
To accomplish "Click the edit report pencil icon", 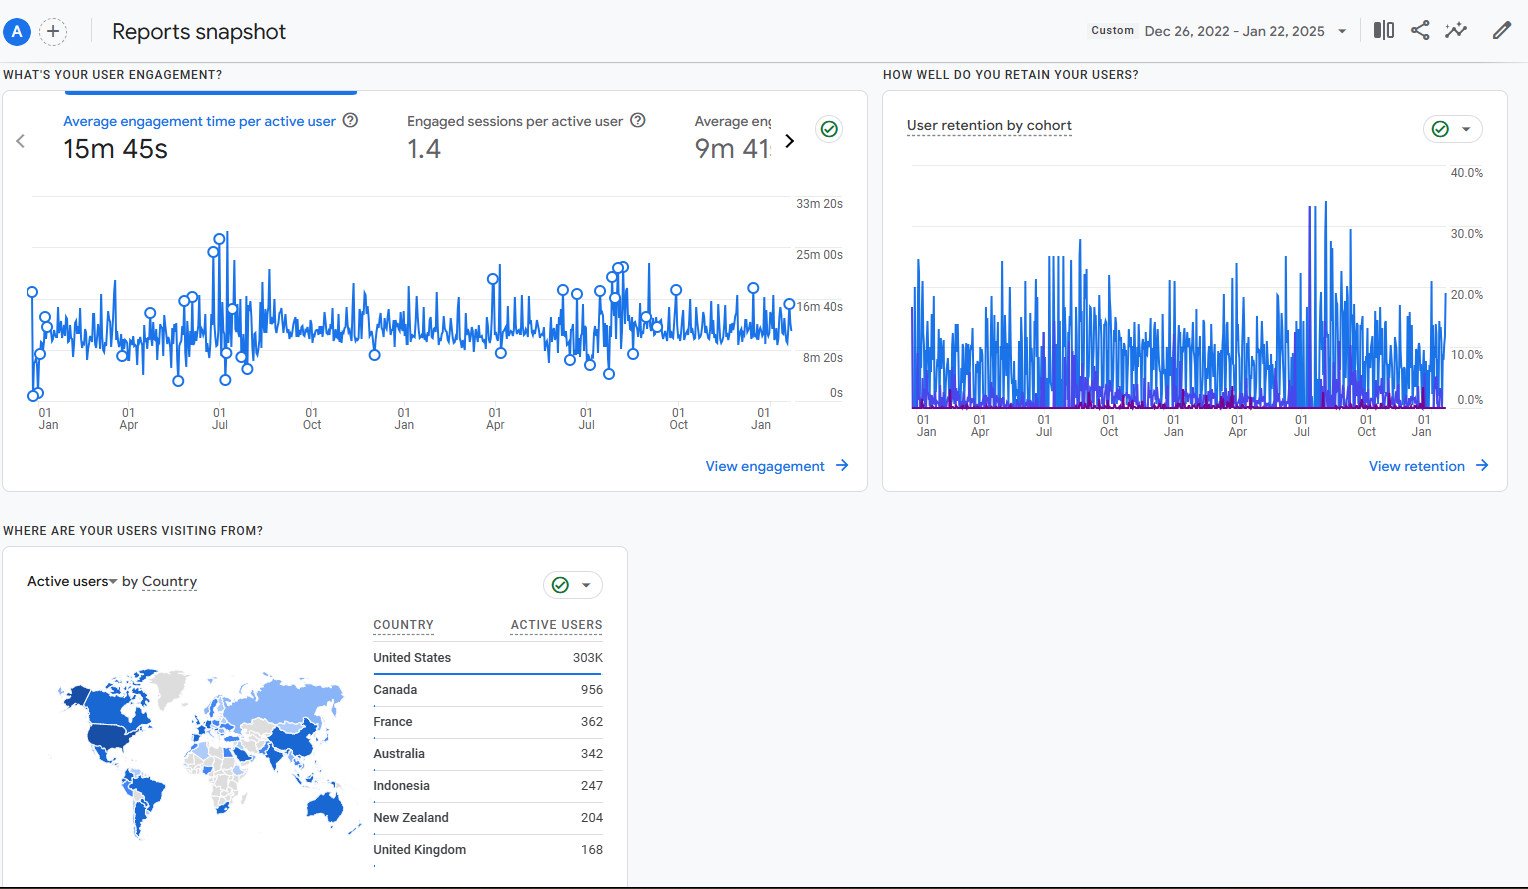I will [x=1501, y=31].
